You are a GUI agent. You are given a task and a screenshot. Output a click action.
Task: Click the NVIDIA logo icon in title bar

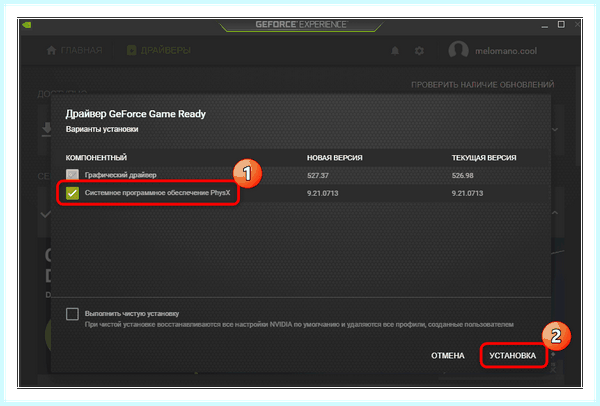click(x=27, y=25)
